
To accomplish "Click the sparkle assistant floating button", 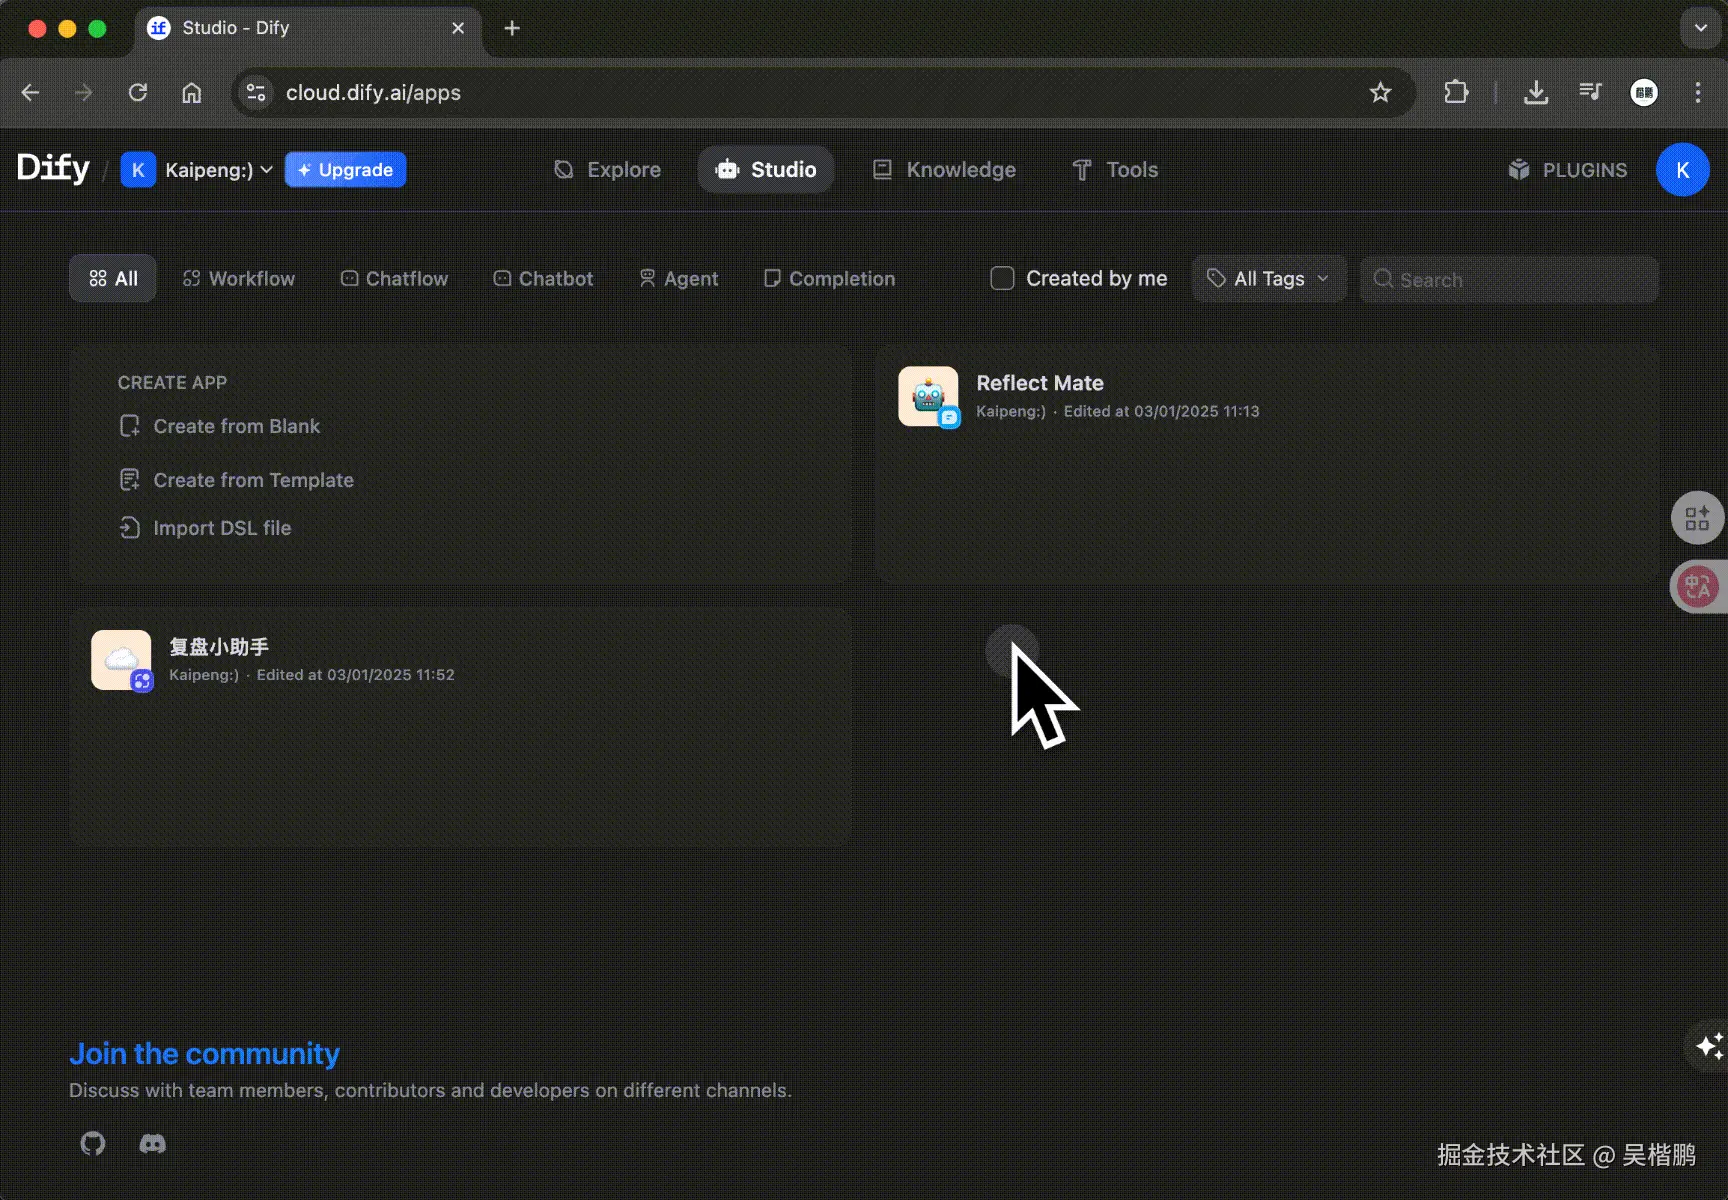I will (1709, 1046).
